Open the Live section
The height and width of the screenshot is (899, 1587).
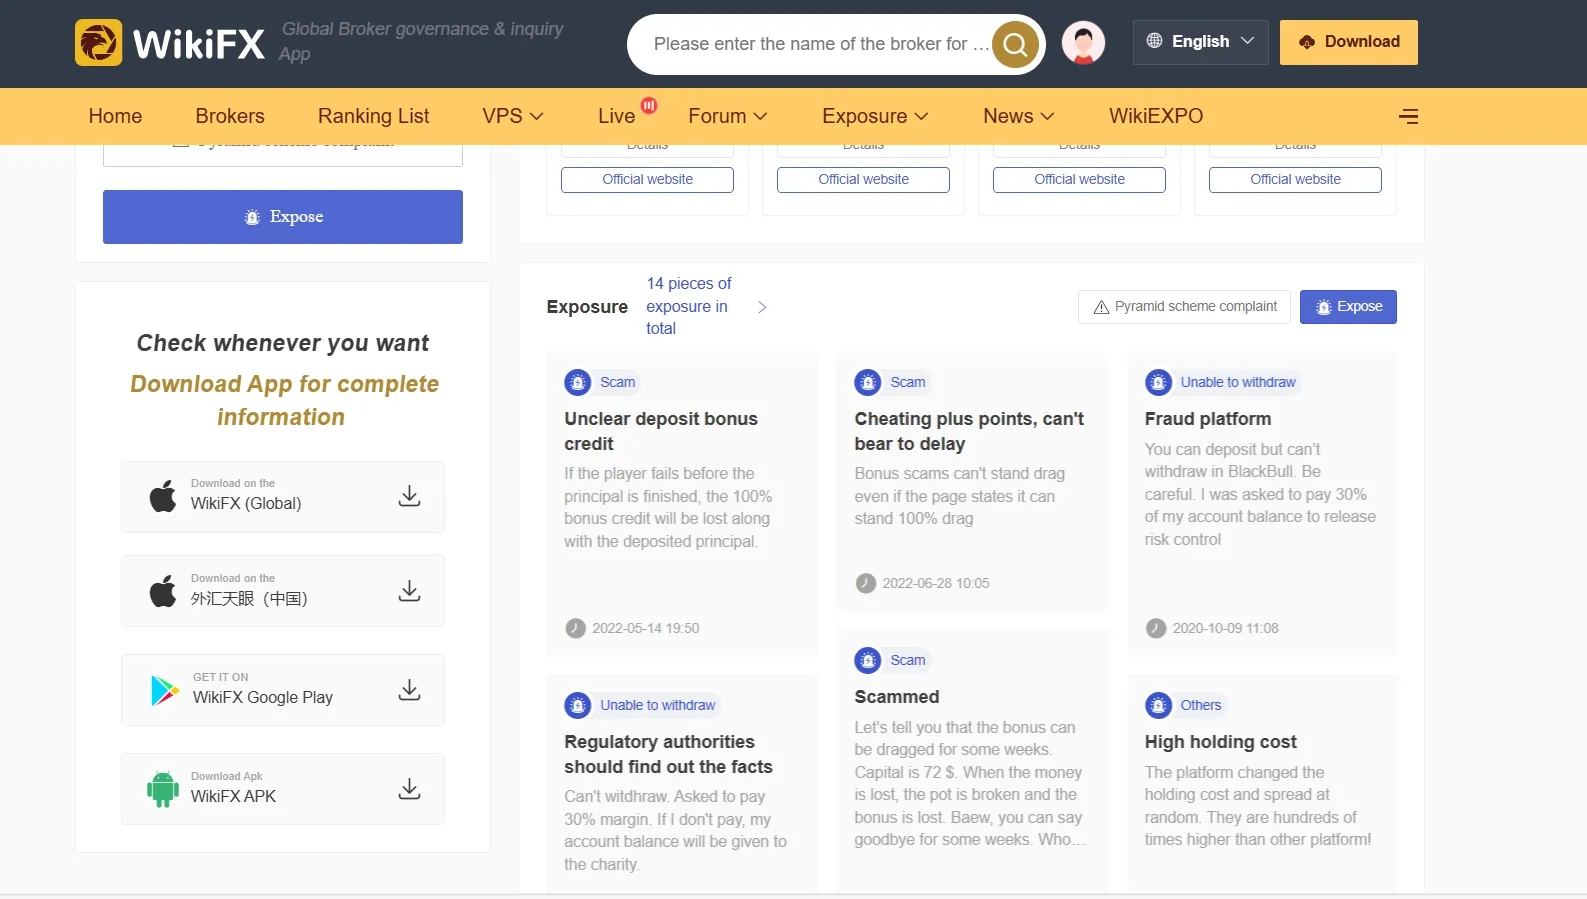tap(616, 116)
